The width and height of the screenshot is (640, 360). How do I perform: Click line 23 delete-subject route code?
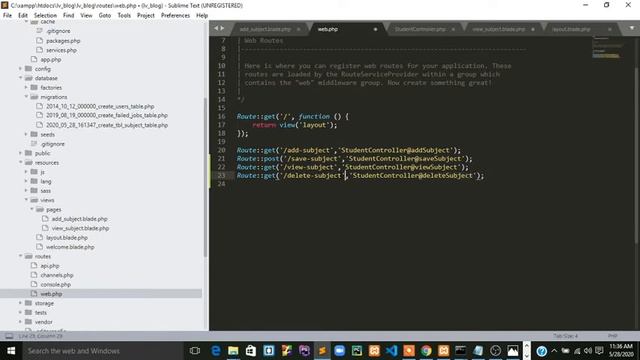pos(360,176)
